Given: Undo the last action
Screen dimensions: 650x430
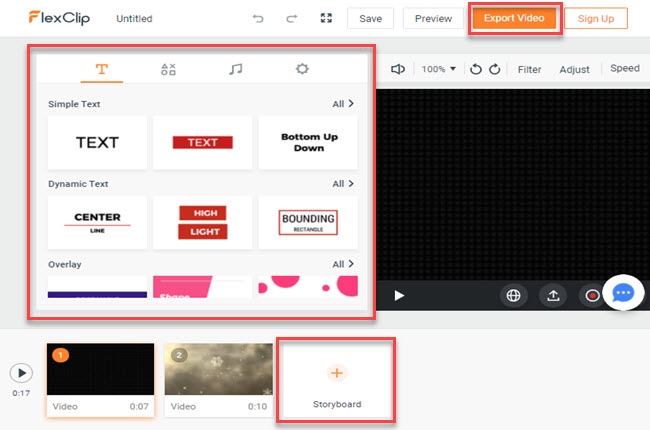Looking at the screenshot, I should tap(258, 18).
